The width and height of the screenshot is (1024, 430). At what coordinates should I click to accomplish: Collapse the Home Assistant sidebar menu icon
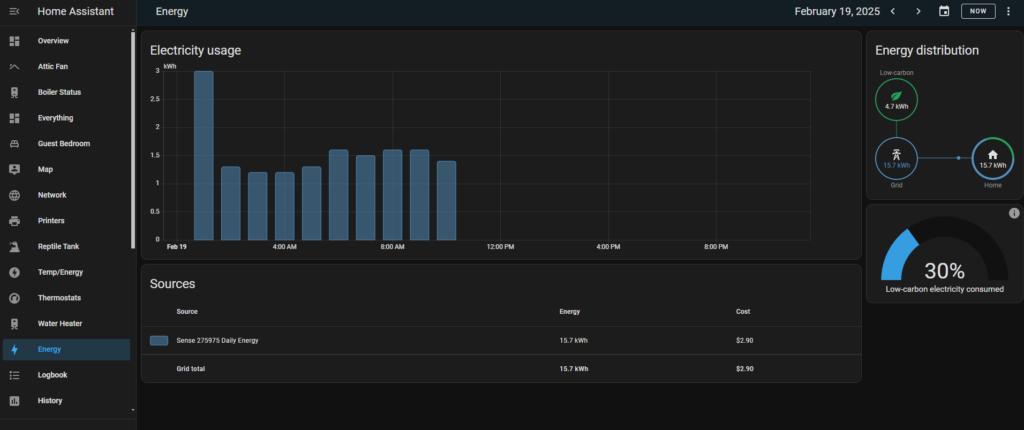tap(14, 12)
